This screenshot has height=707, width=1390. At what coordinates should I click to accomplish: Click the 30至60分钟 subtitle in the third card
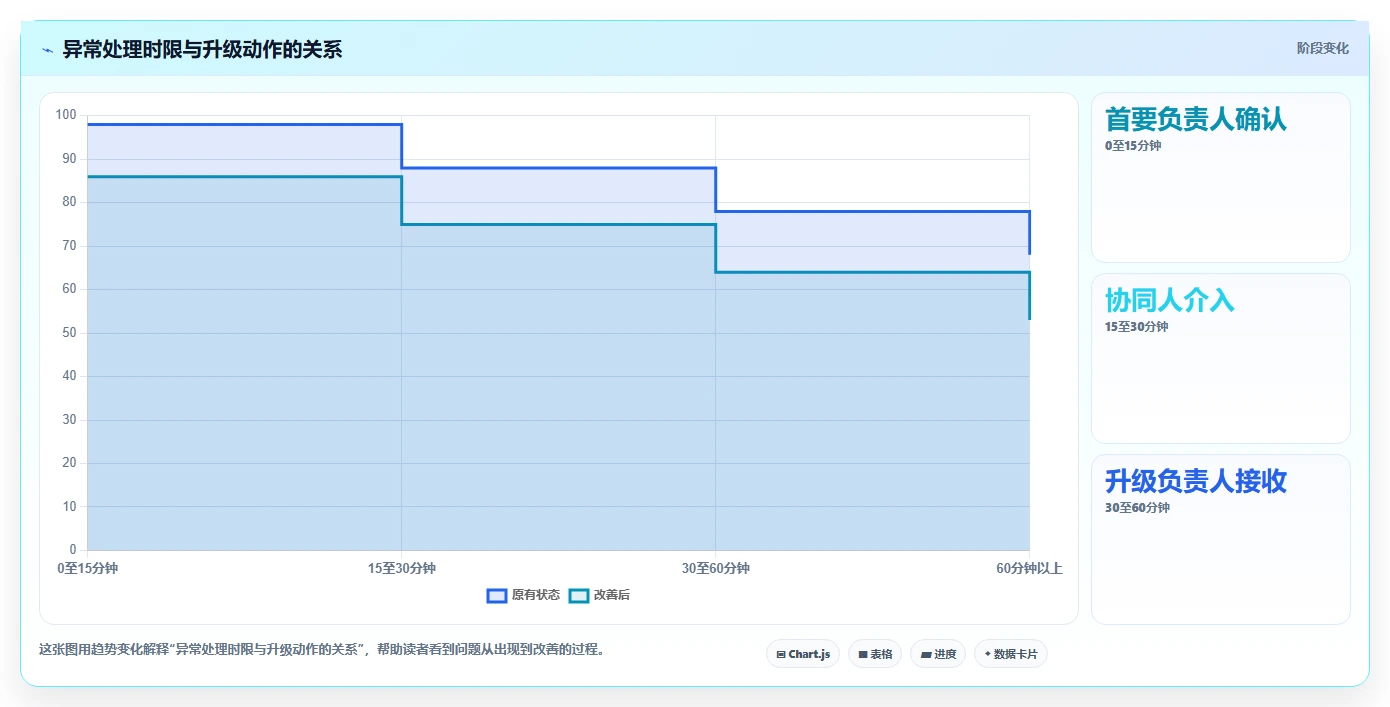click(x=1137, y=508)
